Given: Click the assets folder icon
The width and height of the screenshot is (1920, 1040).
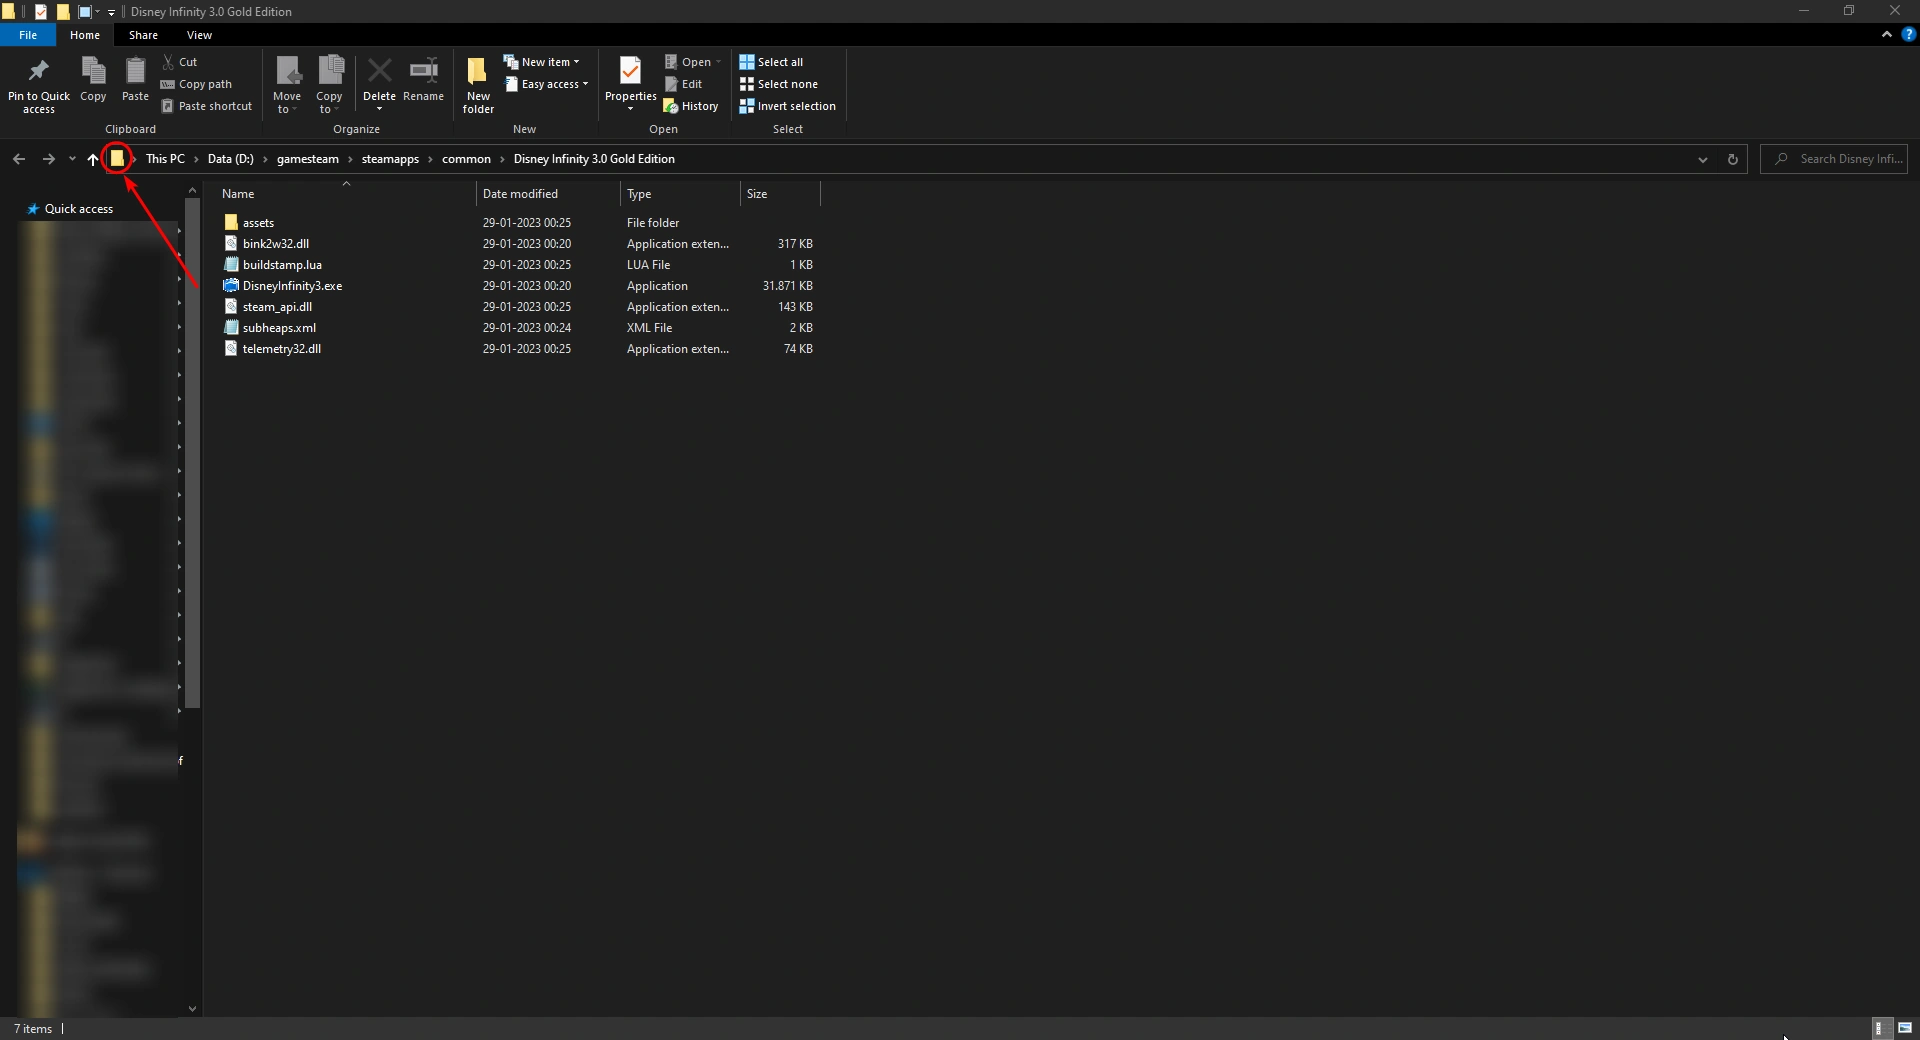Looking at the screenshot, I should [231, 222].
